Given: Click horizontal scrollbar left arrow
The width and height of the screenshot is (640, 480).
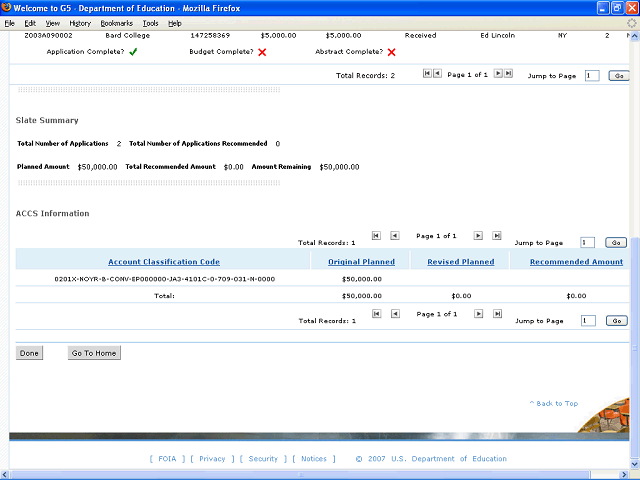Looking at the screenshot, I should (x=4, y=475).
